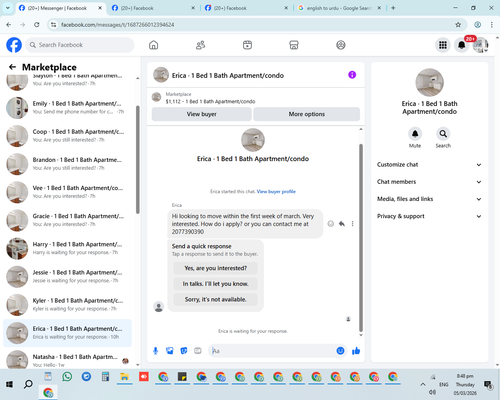This screenshot has width=500, height=400.
Task: Open the Facebook menu grid icon
Action: pyautogui.click(x=443, y=45)
